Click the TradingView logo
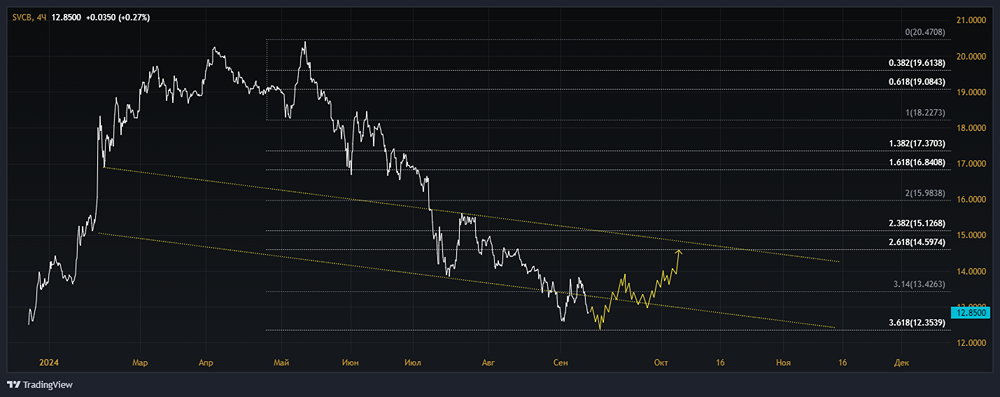This screenshot has height=397, width=1000. (40, 385)
